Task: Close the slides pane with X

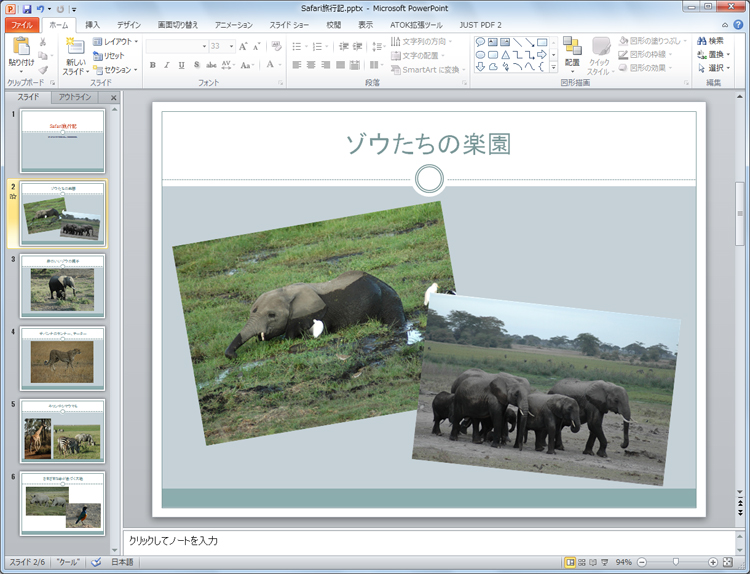Action: [113, 98]
